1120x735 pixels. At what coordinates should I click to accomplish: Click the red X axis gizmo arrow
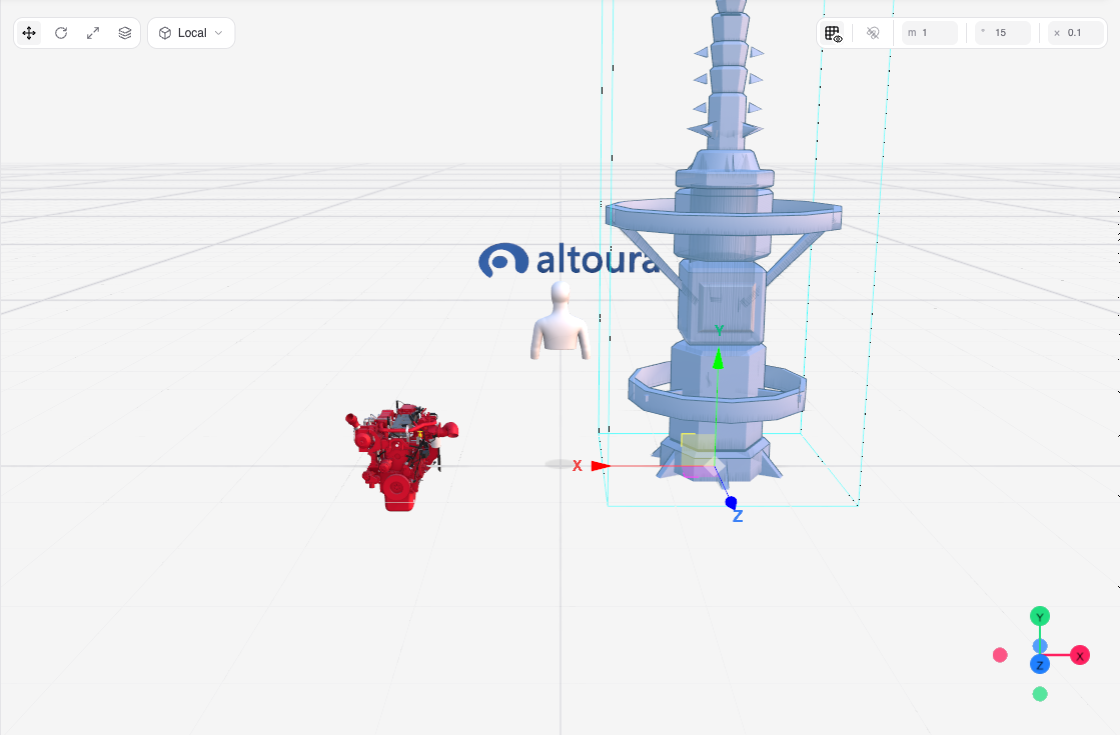[601, 466]
